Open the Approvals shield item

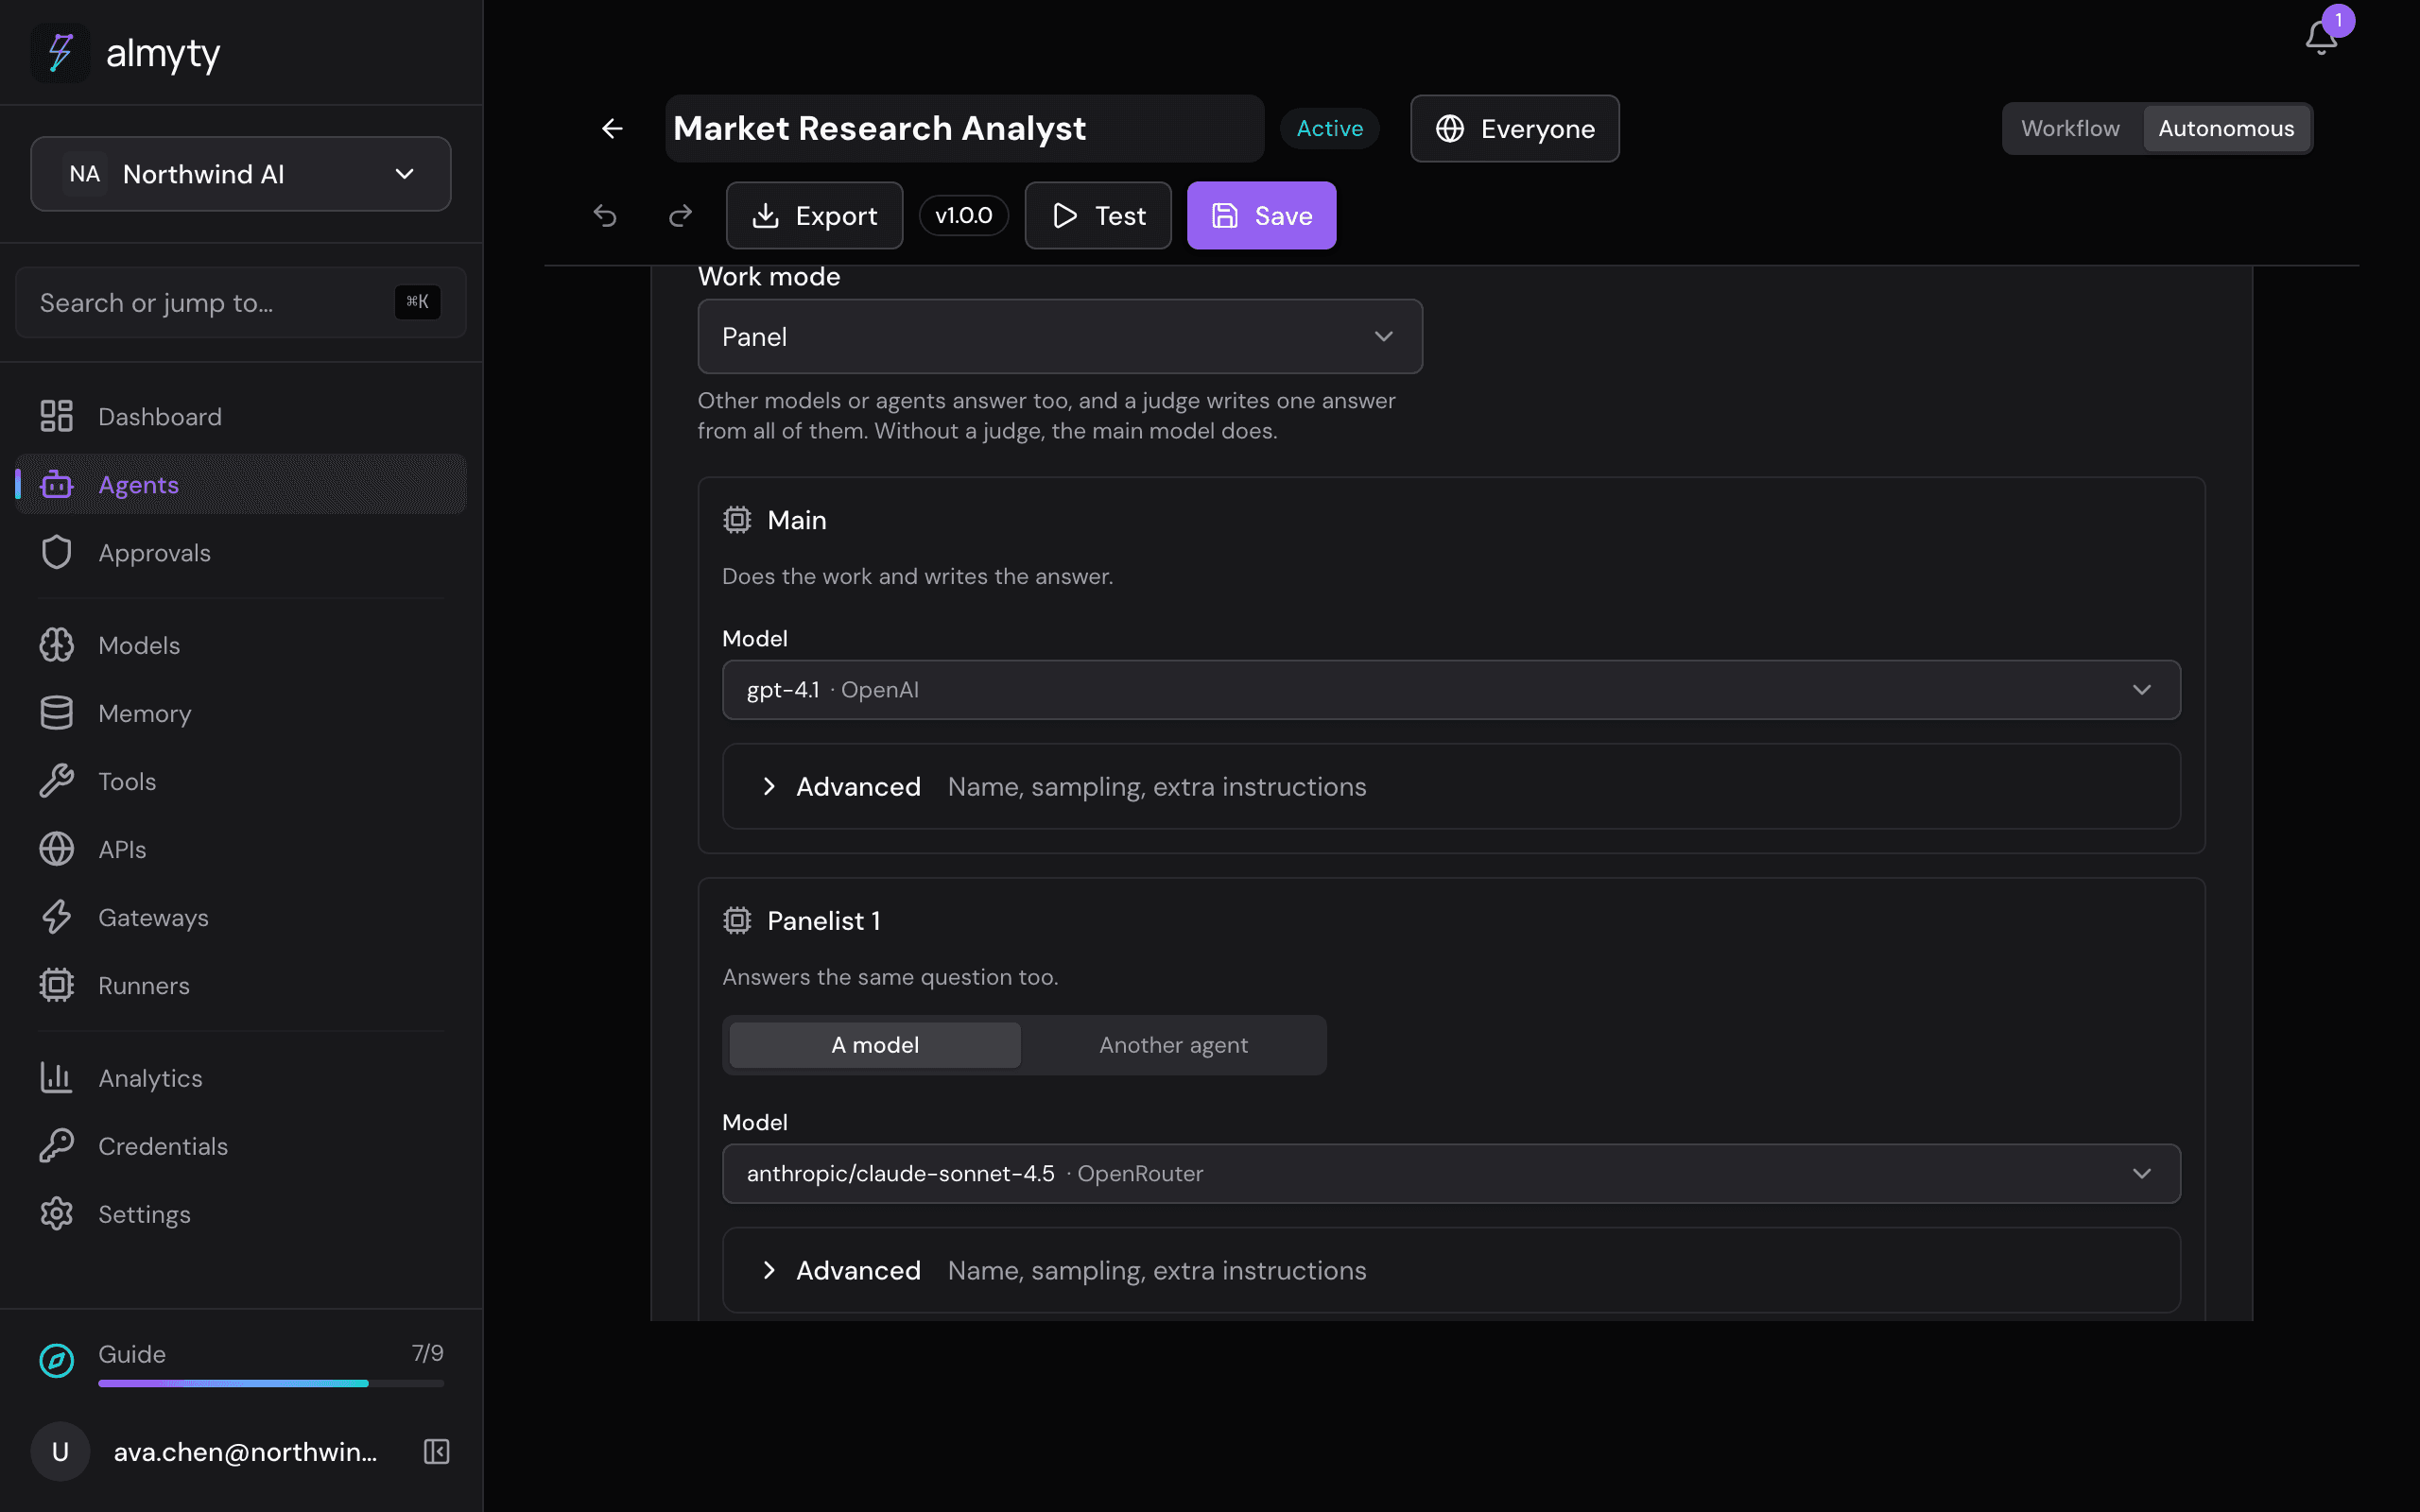click(241, 552)
